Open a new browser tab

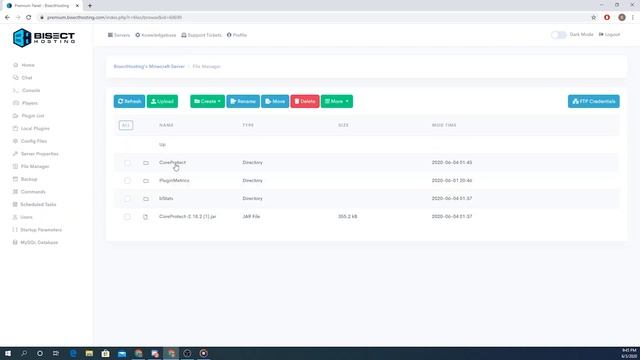[90, 6]
